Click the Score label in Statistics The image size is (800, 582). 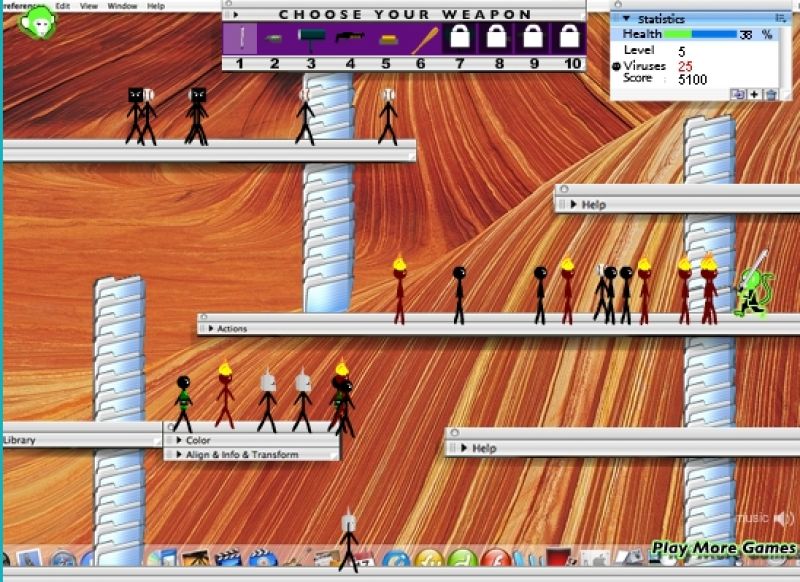(637, 78)
